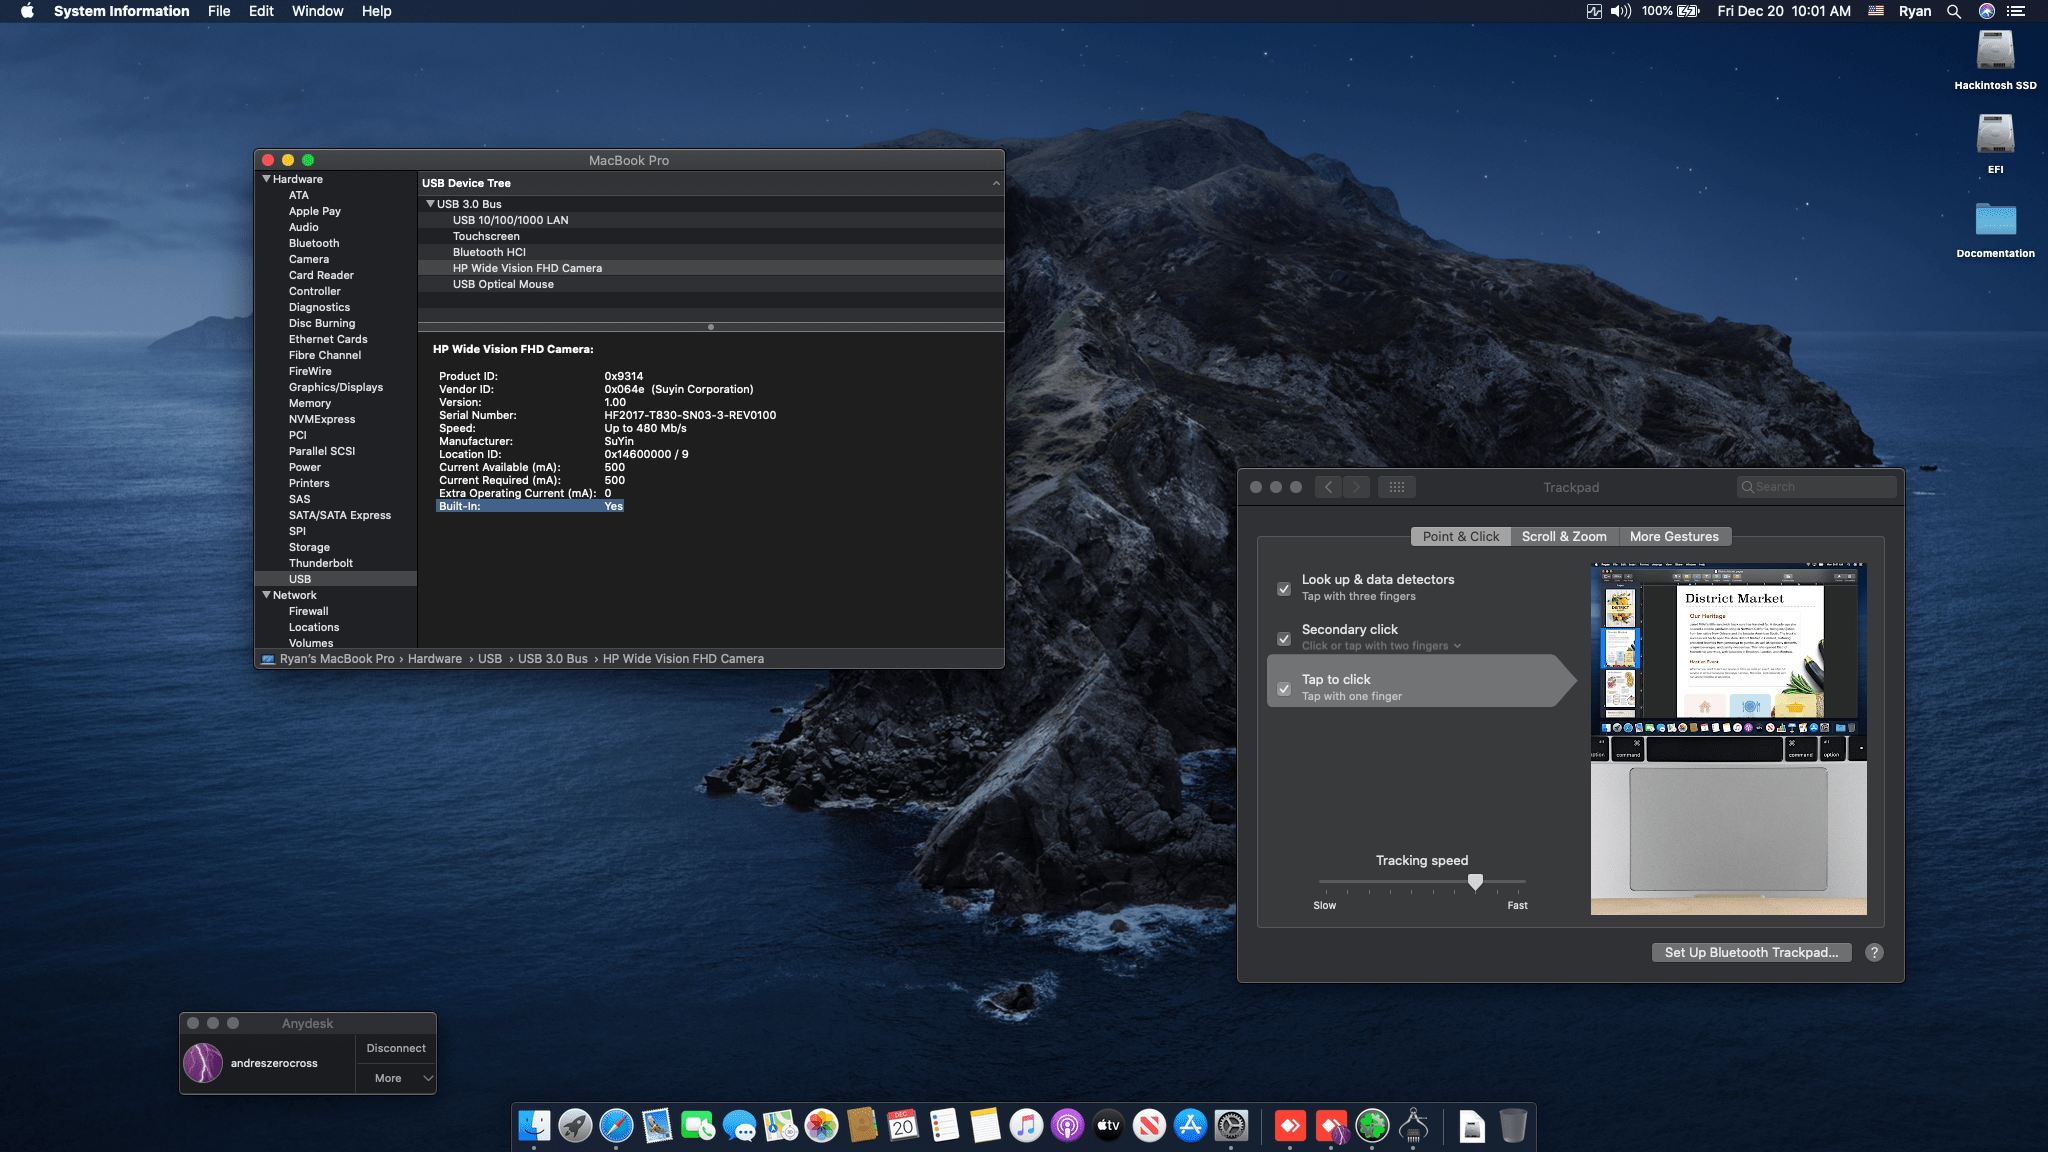The height and width of the screenshot is (1152, 2048).
Task: Click the Clover Configurator icon in the Dock
Action: point(1372,1126)
